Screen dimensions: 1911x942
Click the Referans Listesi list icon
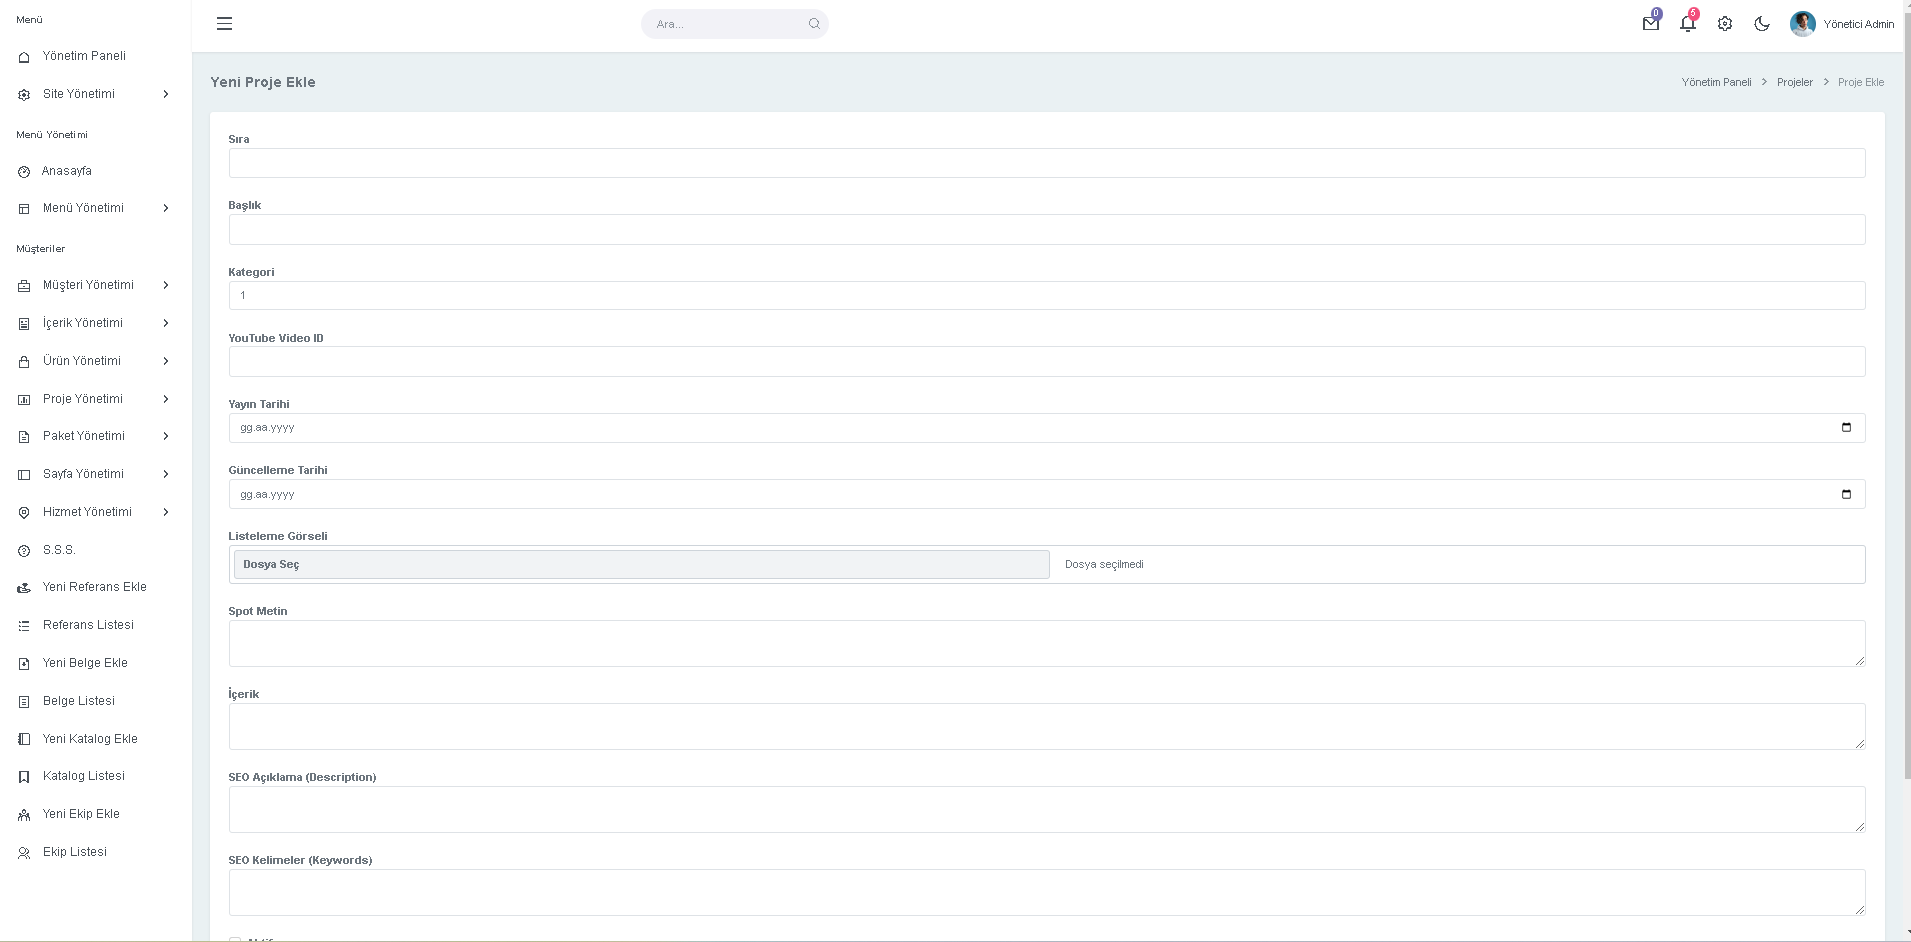24,626
